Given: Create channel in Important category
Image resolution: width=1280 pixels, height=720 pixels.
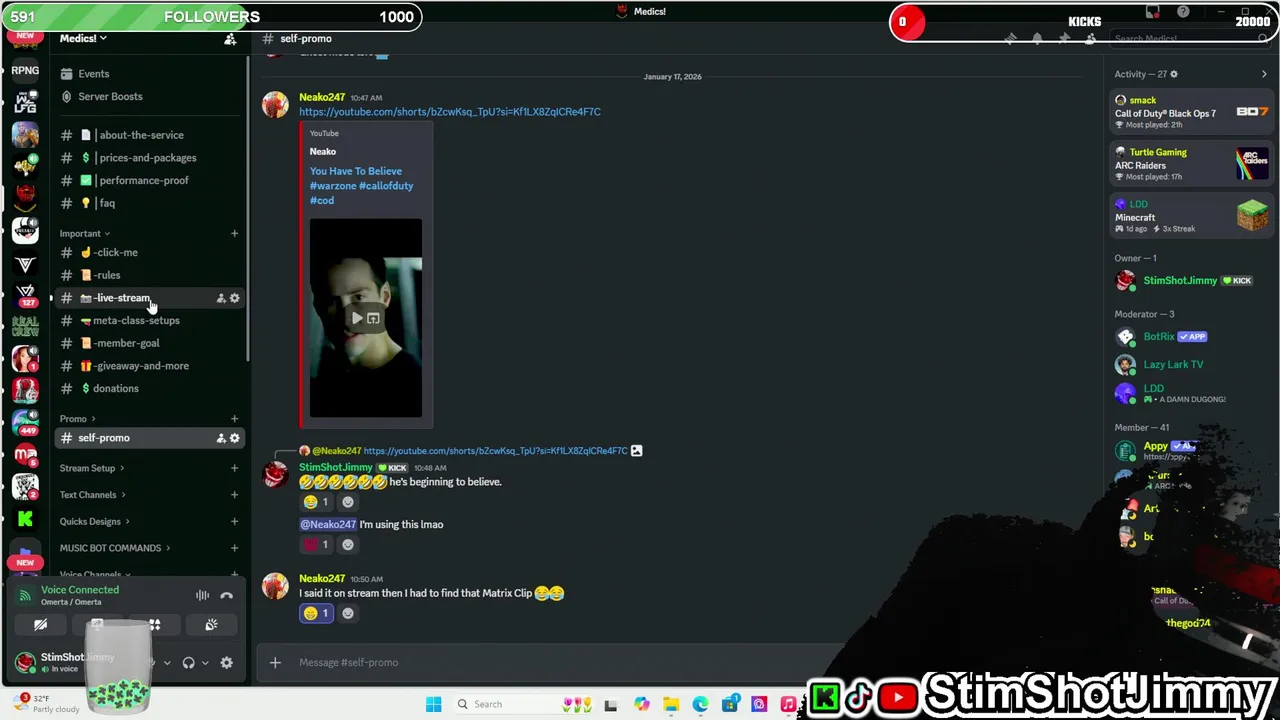Looking at the screenshot, I should click(234, 234).
